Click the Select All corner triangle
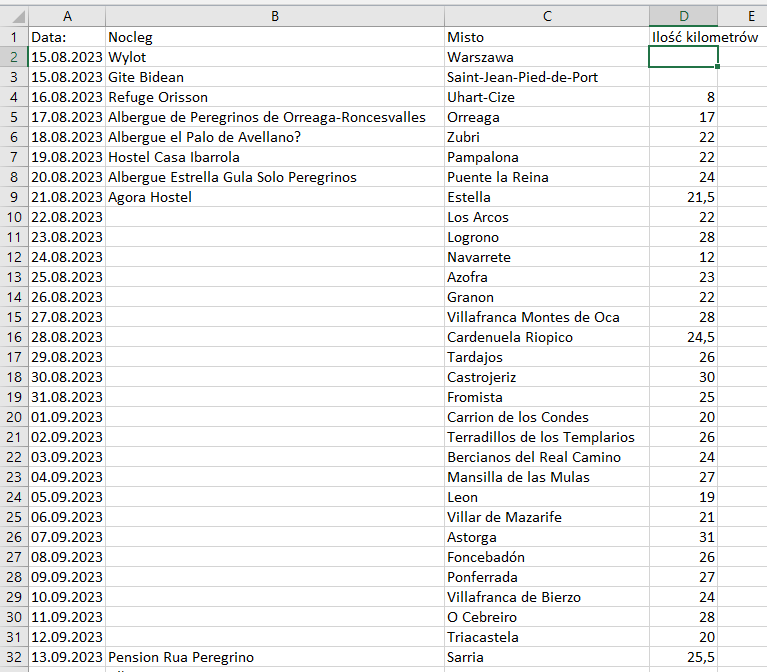The width and height of the screenshot is (767, 672). [14, 16]
